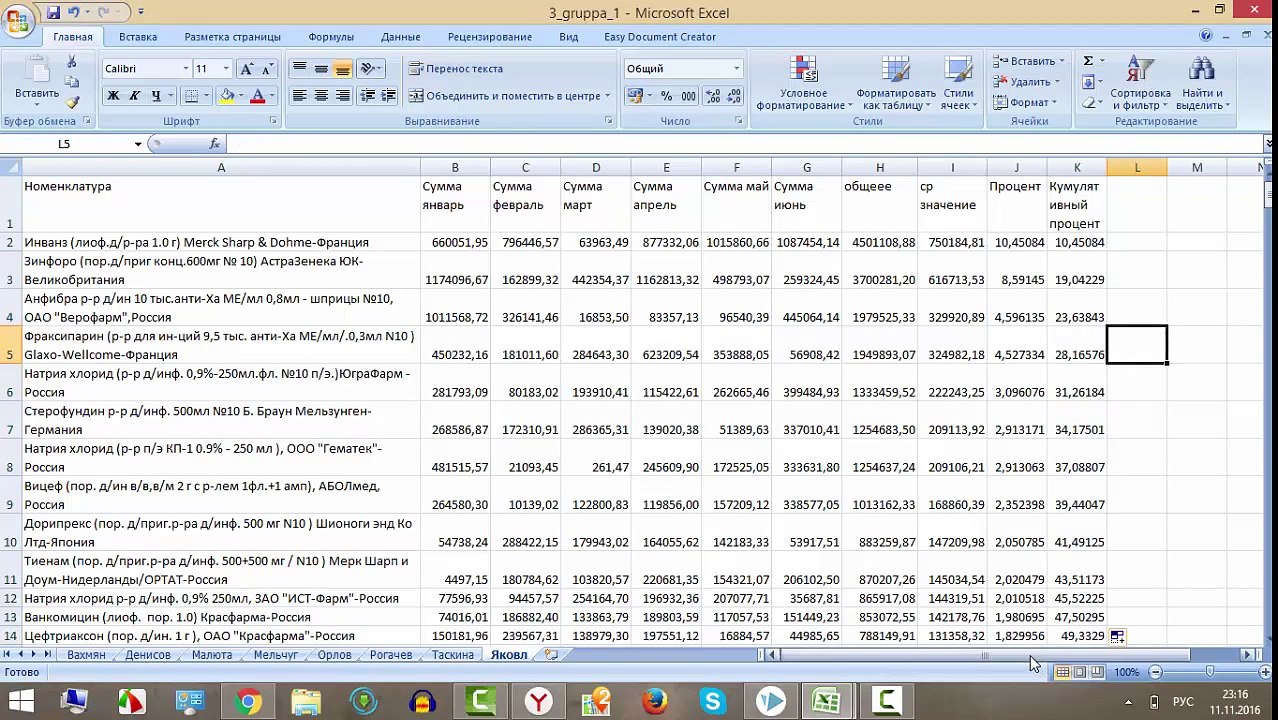This screenshot has height=720, width=1278.
Task: Click the Windows Start button
Action: coord(20,702)
